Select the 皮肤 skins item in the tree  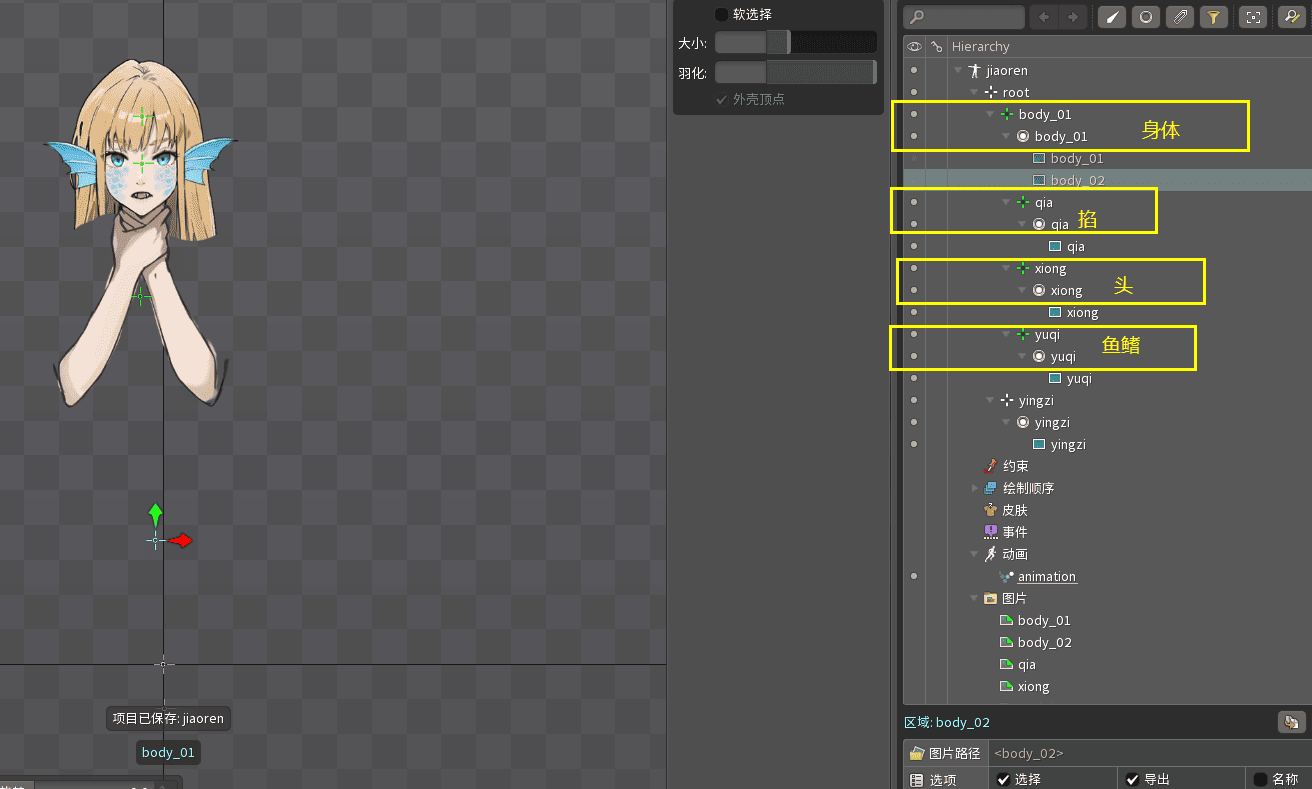tap(1014, 510)
